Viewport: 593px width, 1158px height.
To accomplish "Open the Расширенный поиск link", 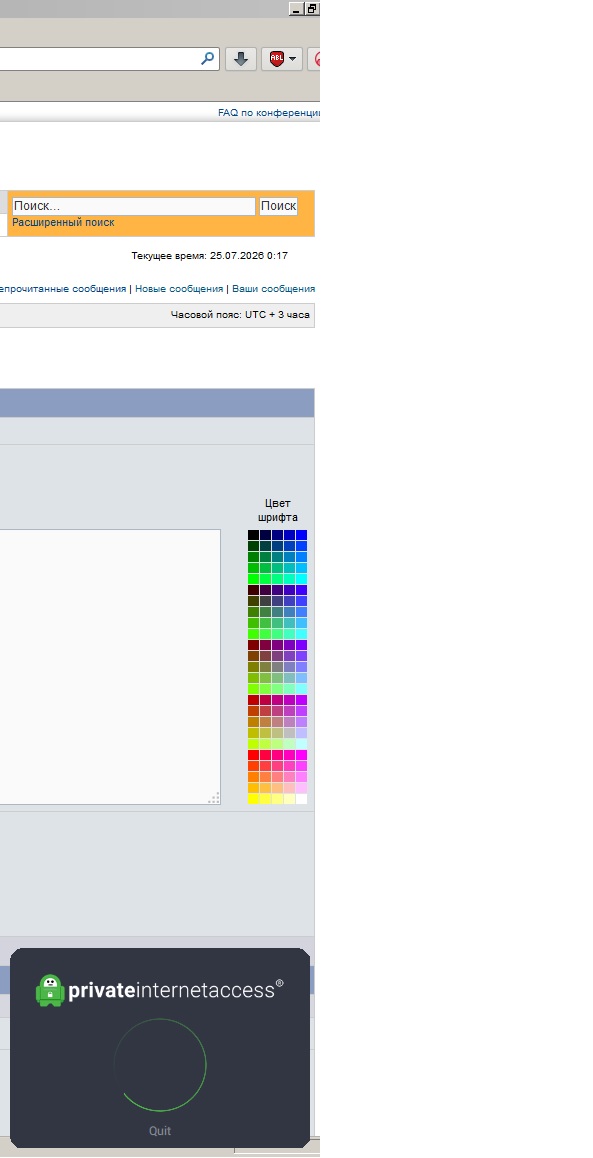I will [64, 222].
